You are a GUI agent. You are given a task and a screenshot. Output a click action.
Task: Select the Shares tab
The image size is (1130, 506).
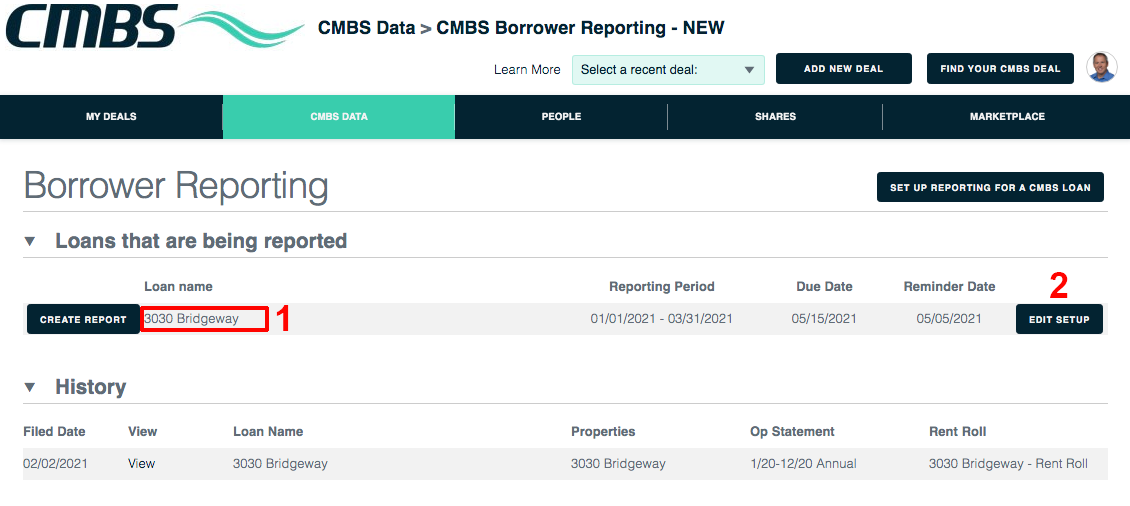click(x=775, y=117)
